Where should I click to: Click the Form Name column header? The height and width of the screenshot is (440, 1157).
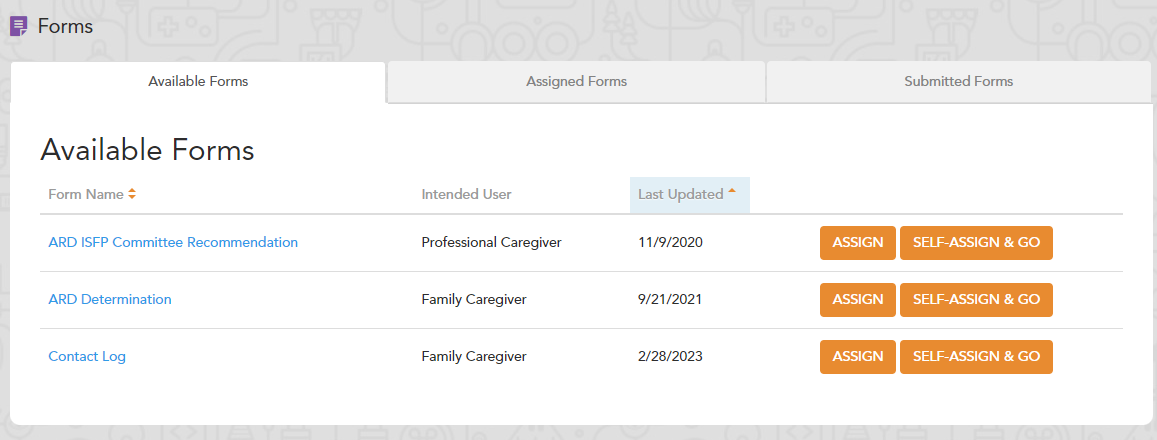86,195
